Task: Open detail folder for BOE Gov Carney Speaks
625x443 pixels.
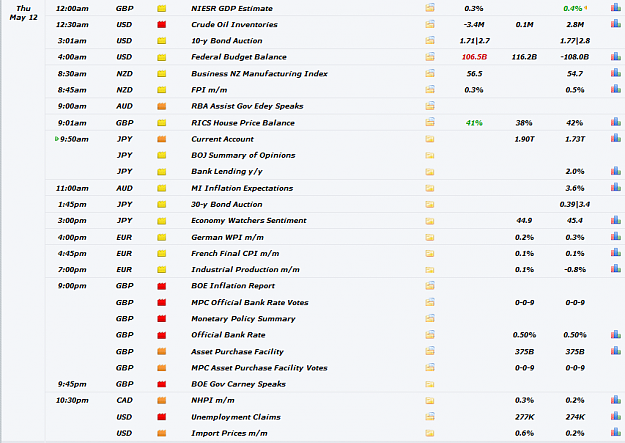Action: pos(430,384)
